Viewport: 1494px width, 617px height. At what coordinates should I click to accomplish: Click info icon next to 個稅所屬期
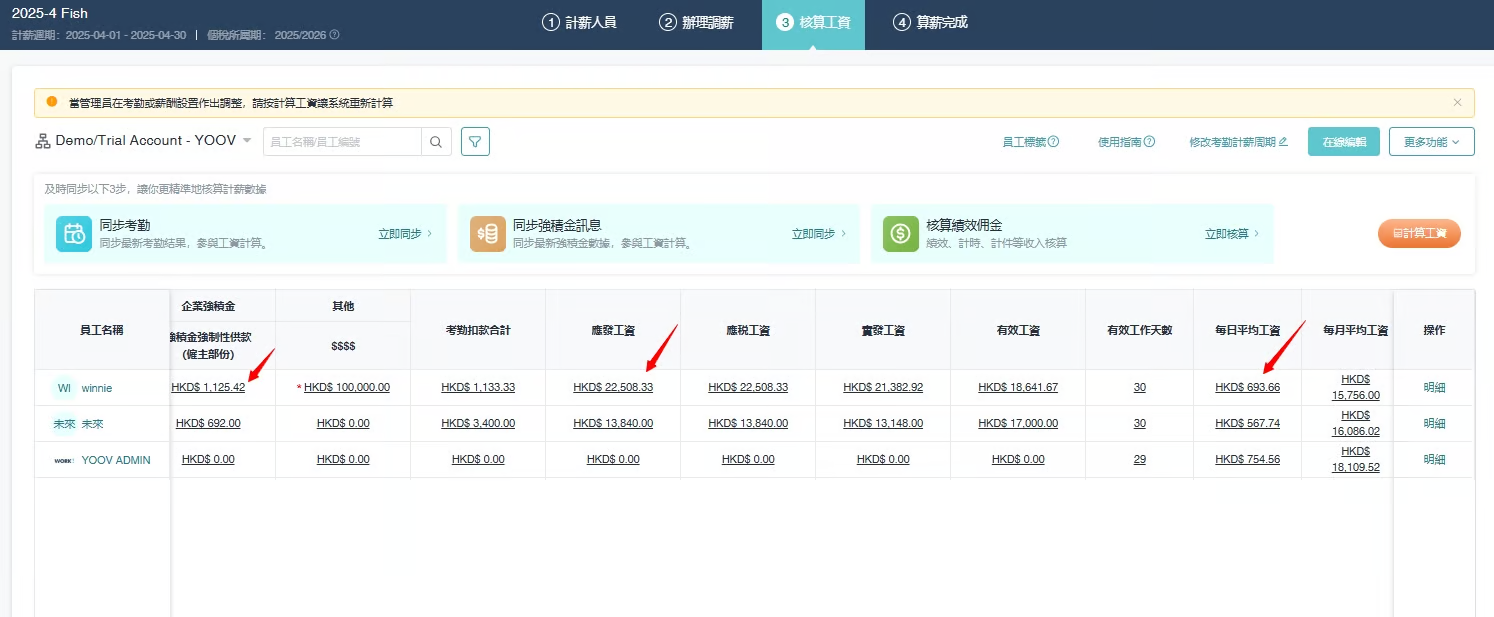click(x=334, y=35)
